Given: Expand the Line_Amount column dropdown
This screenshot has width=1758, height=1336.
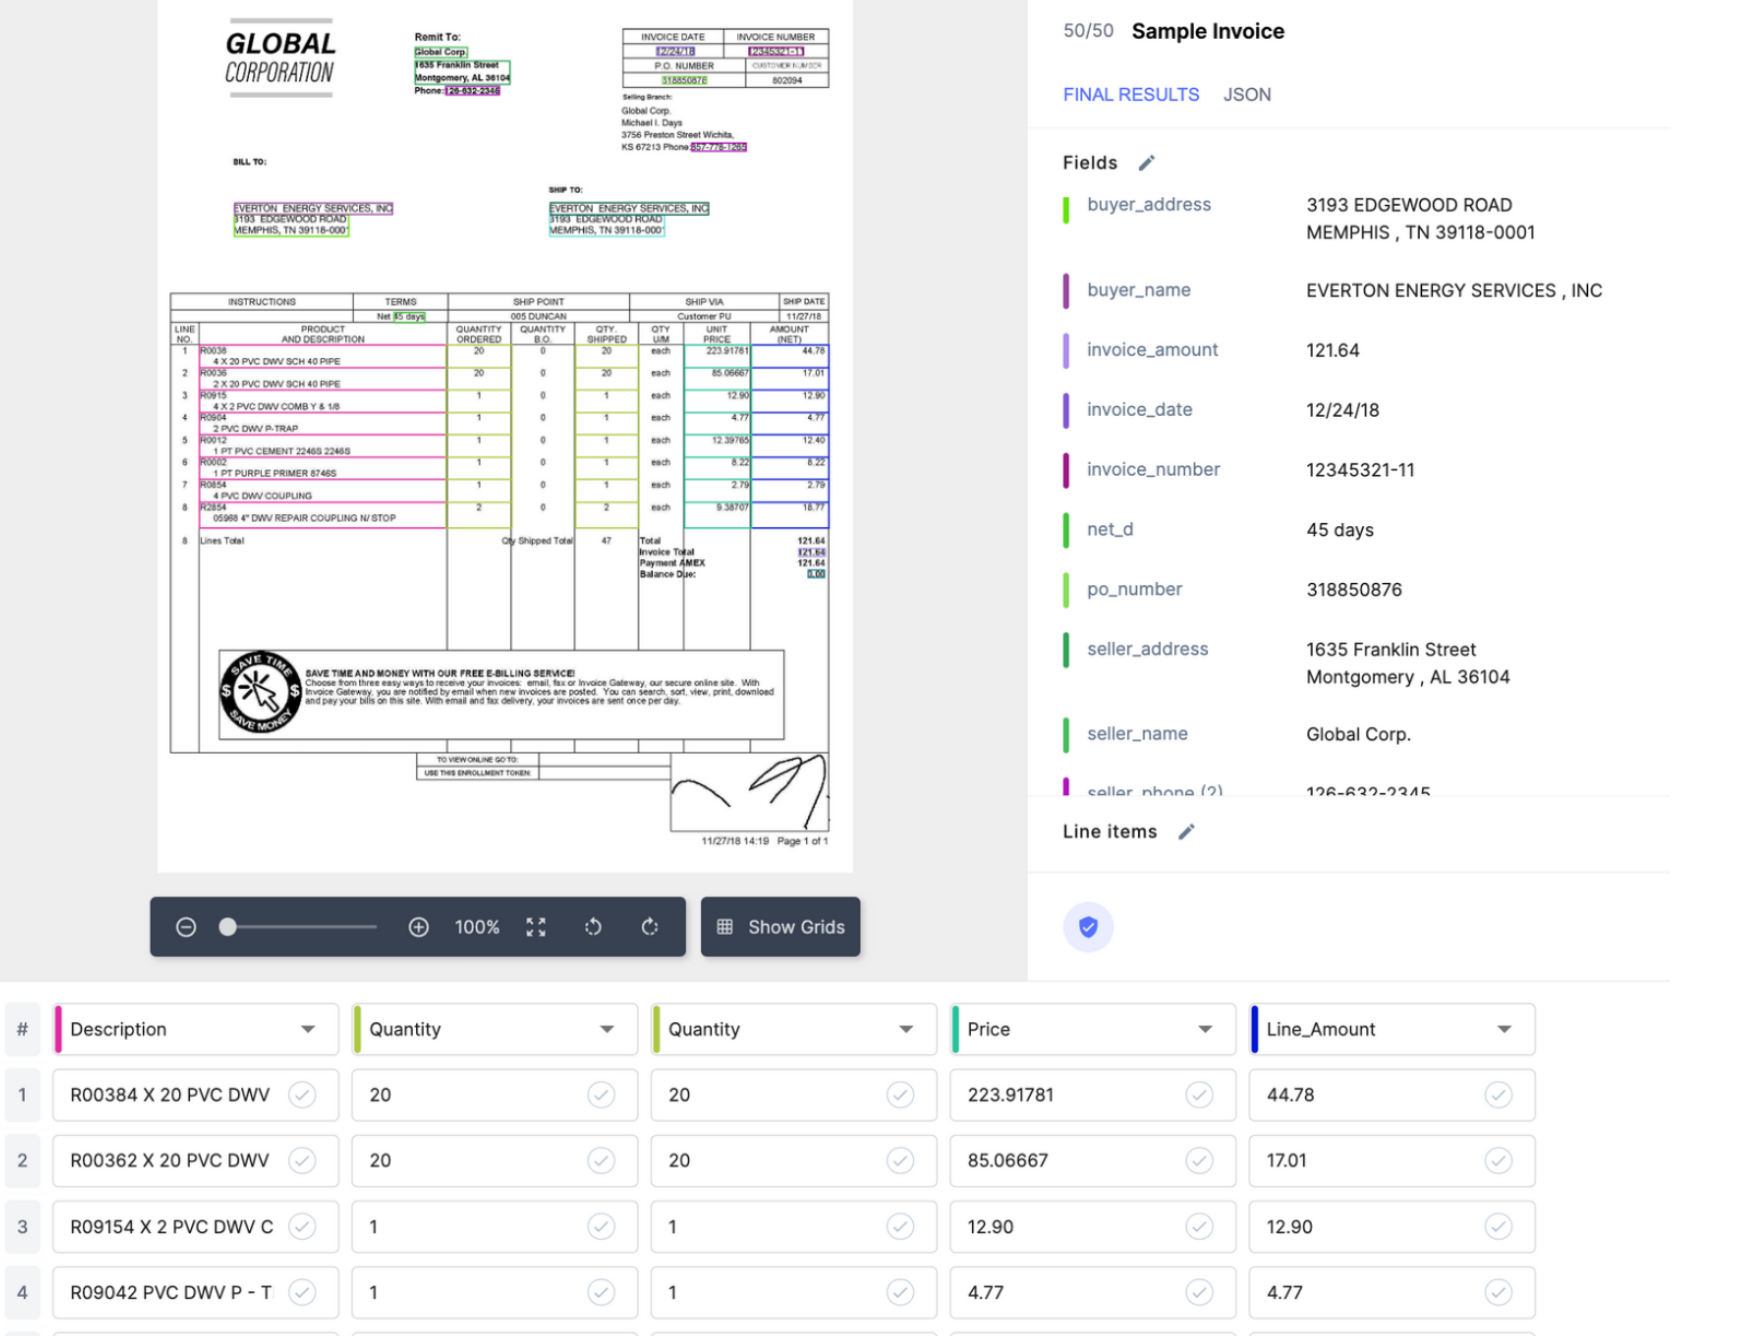Looking at the screenshot, I should [x=1504, y=1029].
